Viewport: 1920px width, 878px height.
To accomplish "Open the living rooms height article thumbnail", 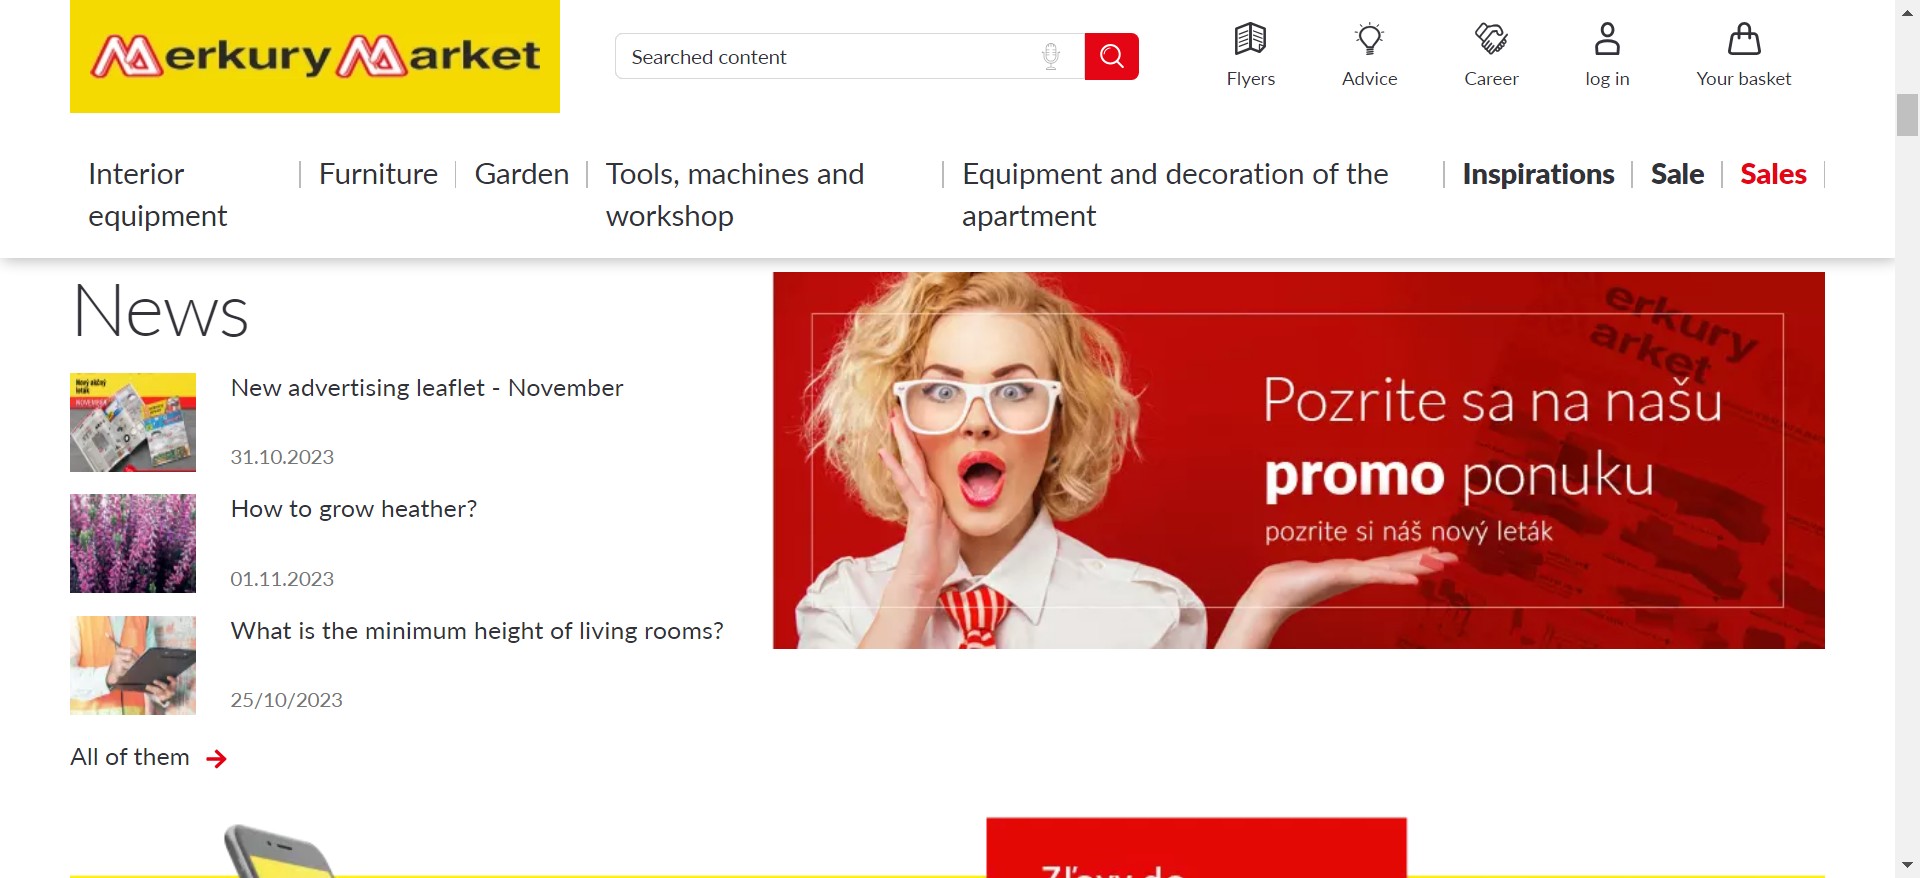I will pyautogui.click(x=133, y=665).
